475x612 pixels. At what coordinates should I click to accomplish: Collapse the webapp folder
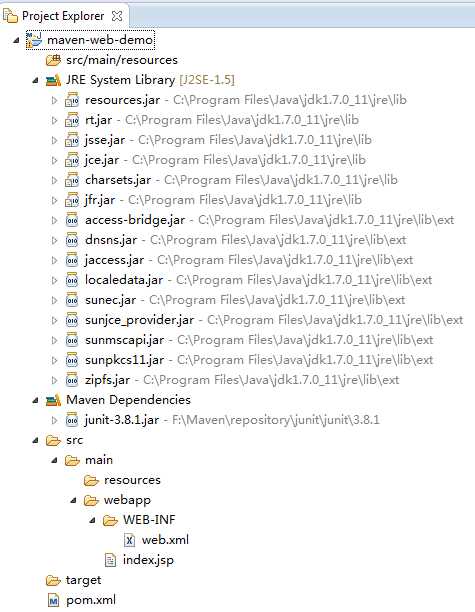tap(73, 500)
